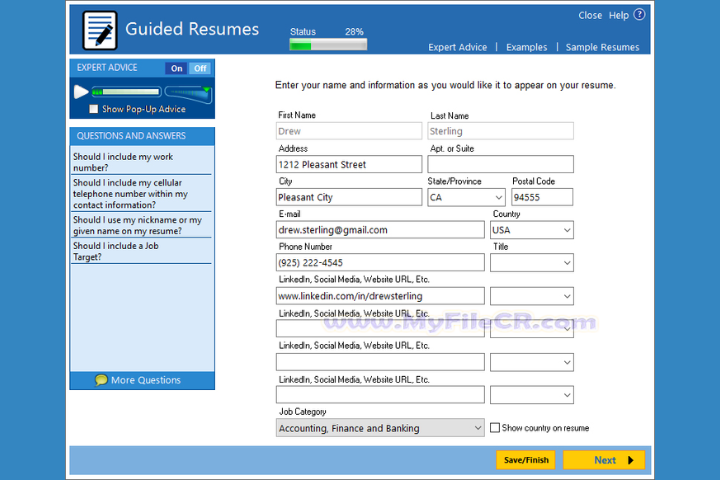Open type dropdown beside third URL field
The height and width of the screenshot is (480, 720).
tap(532, 362)
